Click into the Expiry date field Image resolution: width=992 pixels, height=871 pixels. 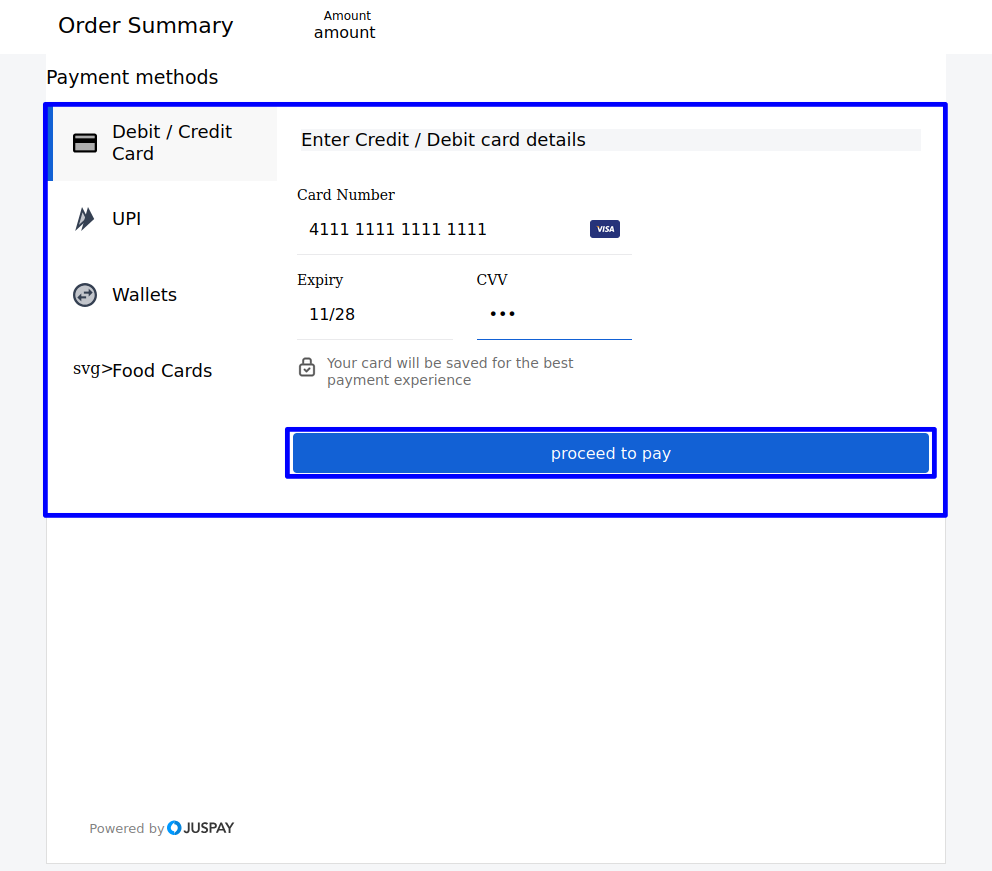[x=375, y=314]
